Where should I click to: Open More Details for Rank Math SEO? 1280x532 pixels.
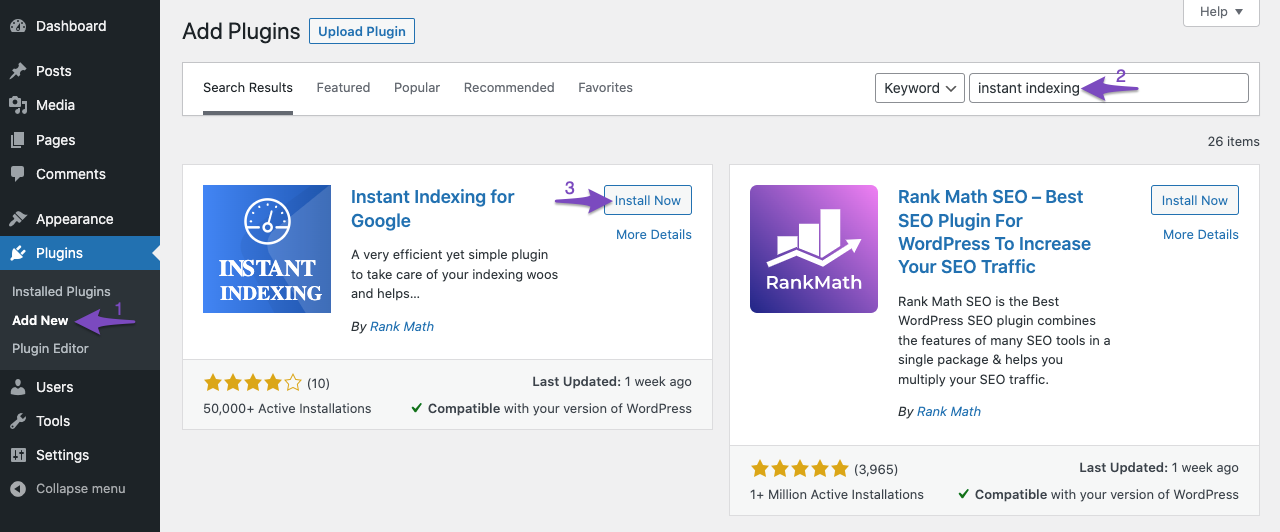(x=1201, y=235)
